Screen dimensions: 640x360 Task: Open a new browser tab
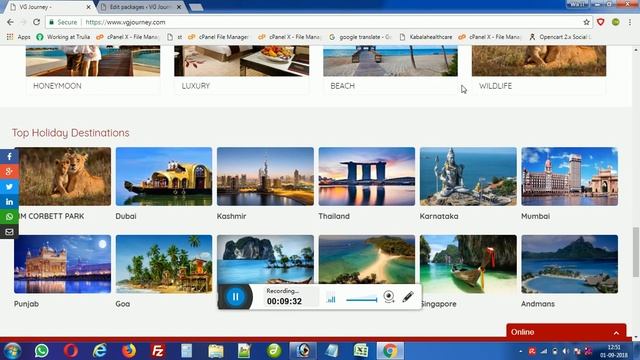tap(196, 7)
